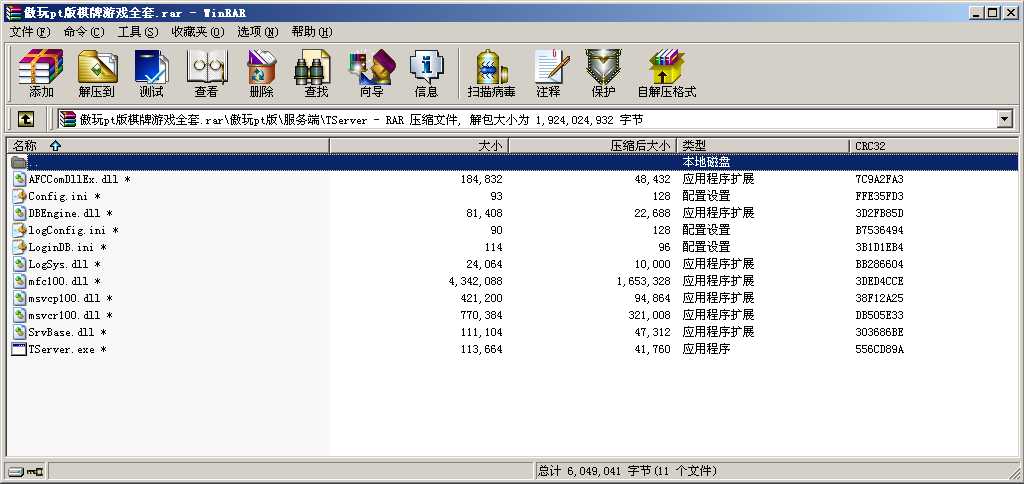Click packed size value 22,688

652,213
